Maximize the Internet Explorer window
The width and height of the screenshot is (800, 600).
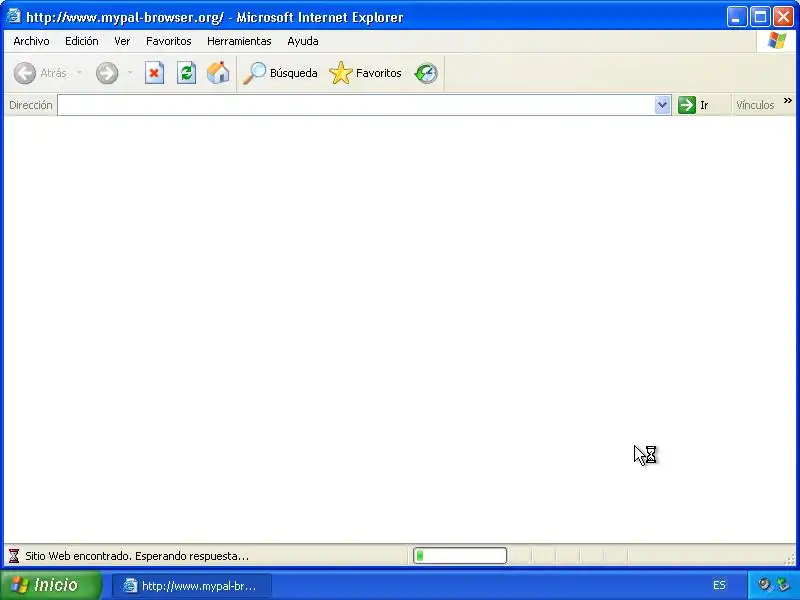[760, 17]
